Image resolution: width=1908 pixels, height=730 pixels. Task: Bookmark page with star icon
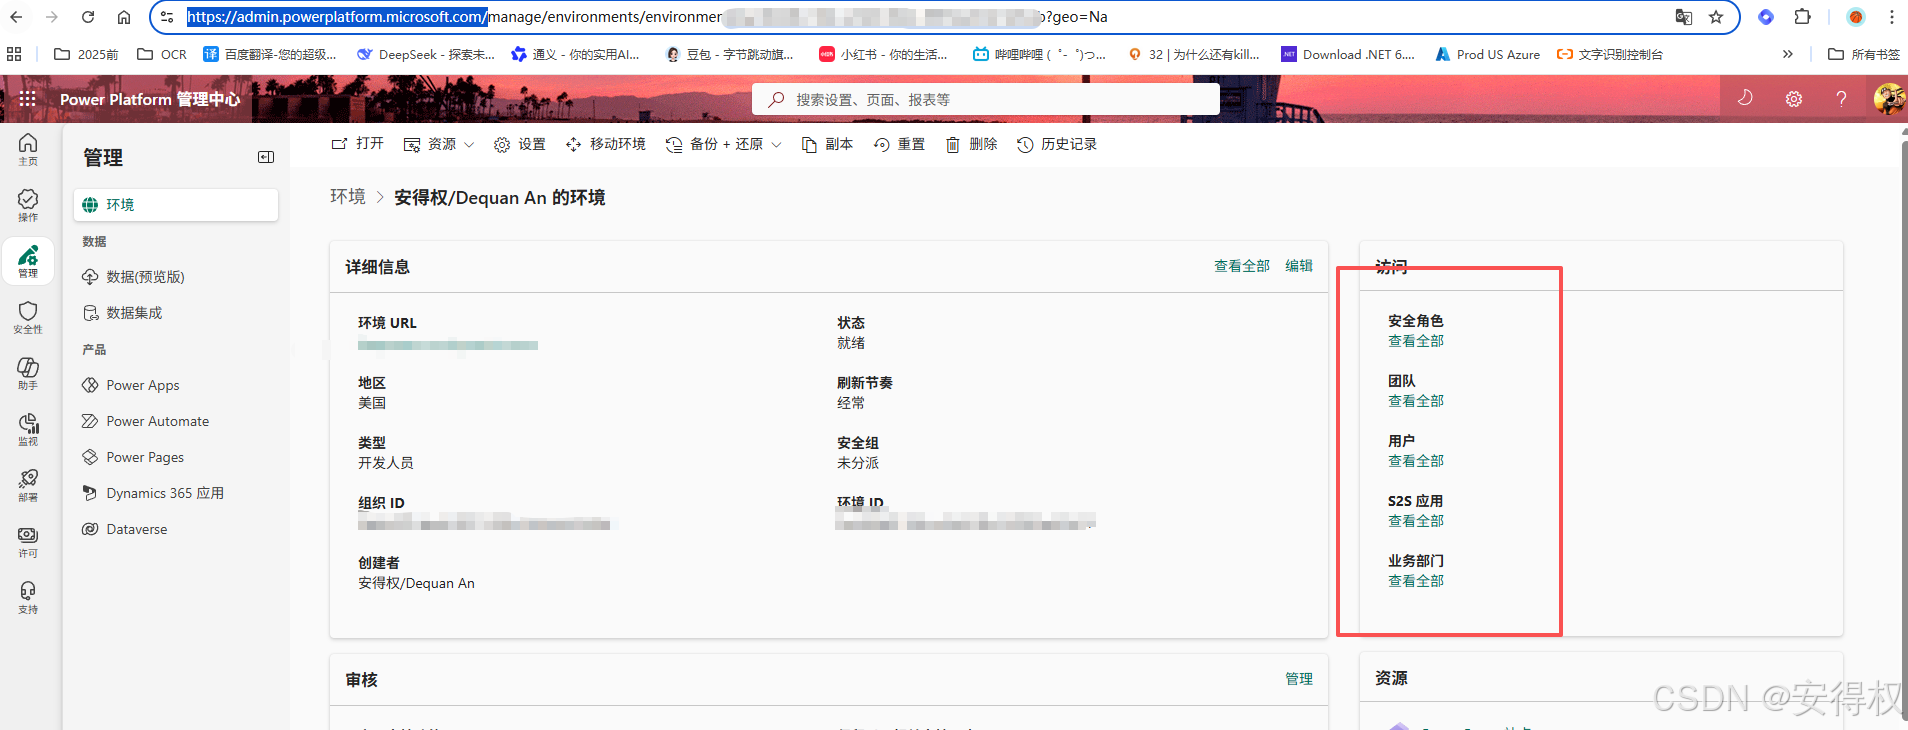click(x=1716, y=17)
